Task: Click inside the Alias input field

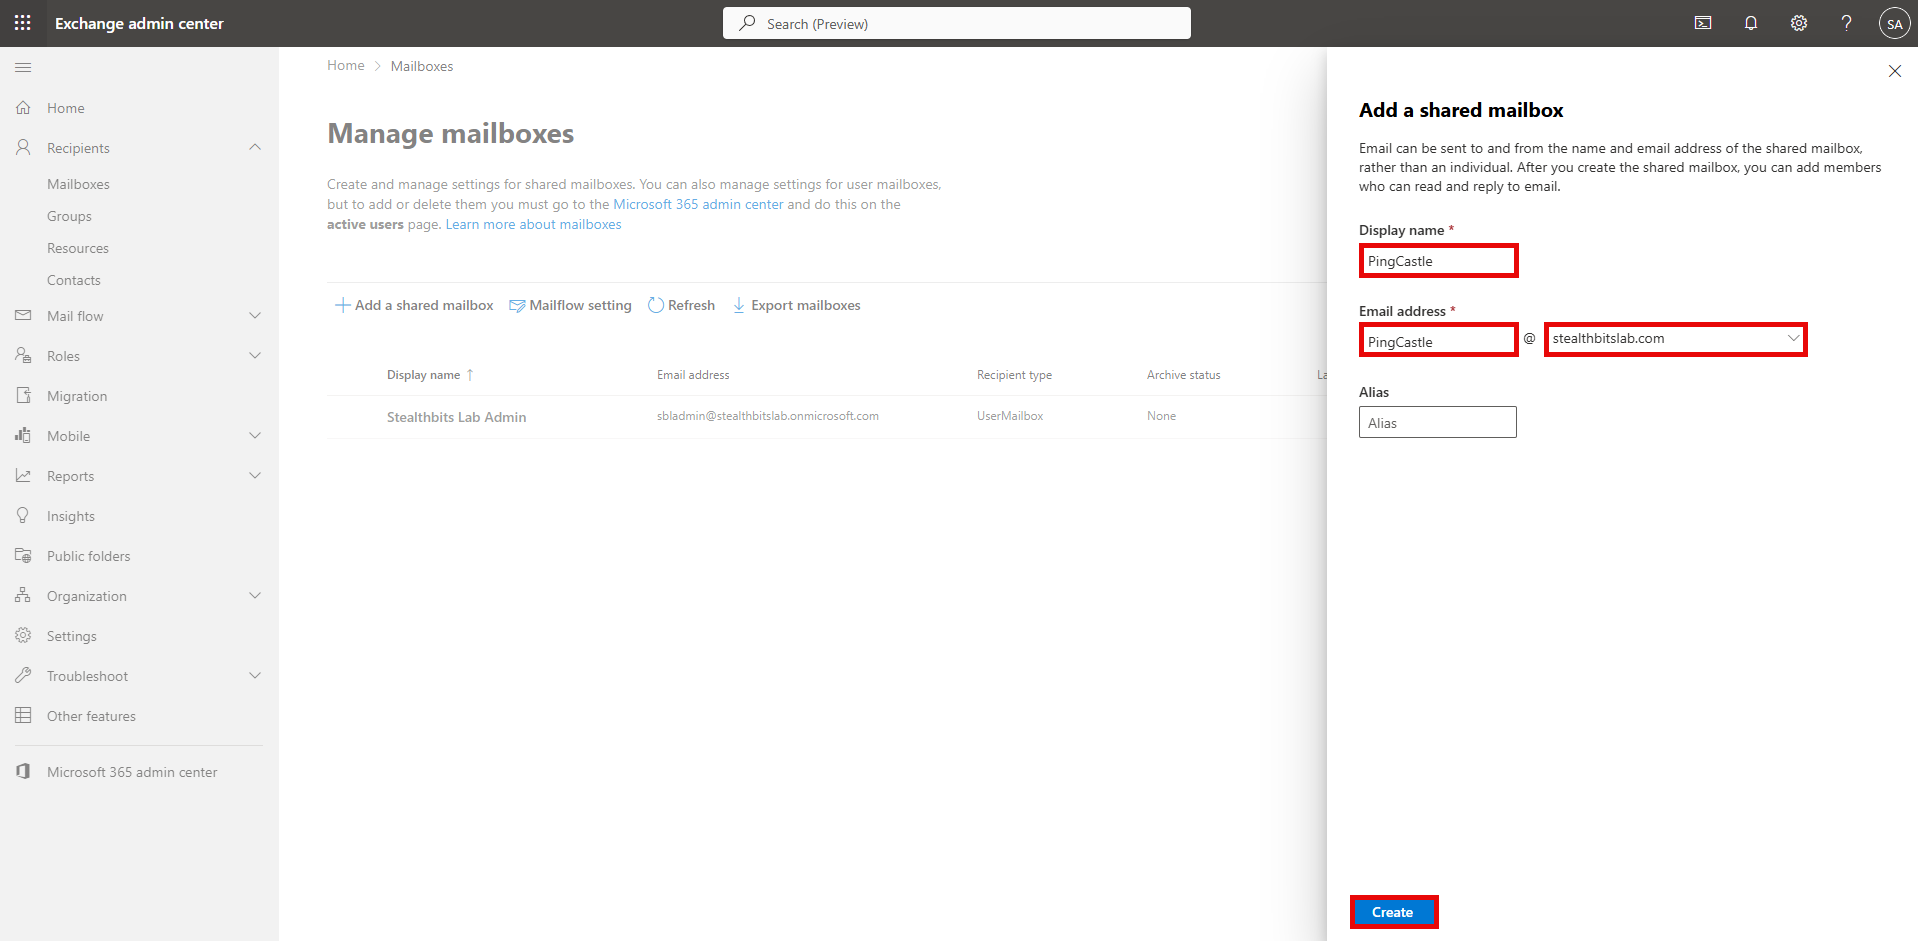Action: click(1437, 422)
